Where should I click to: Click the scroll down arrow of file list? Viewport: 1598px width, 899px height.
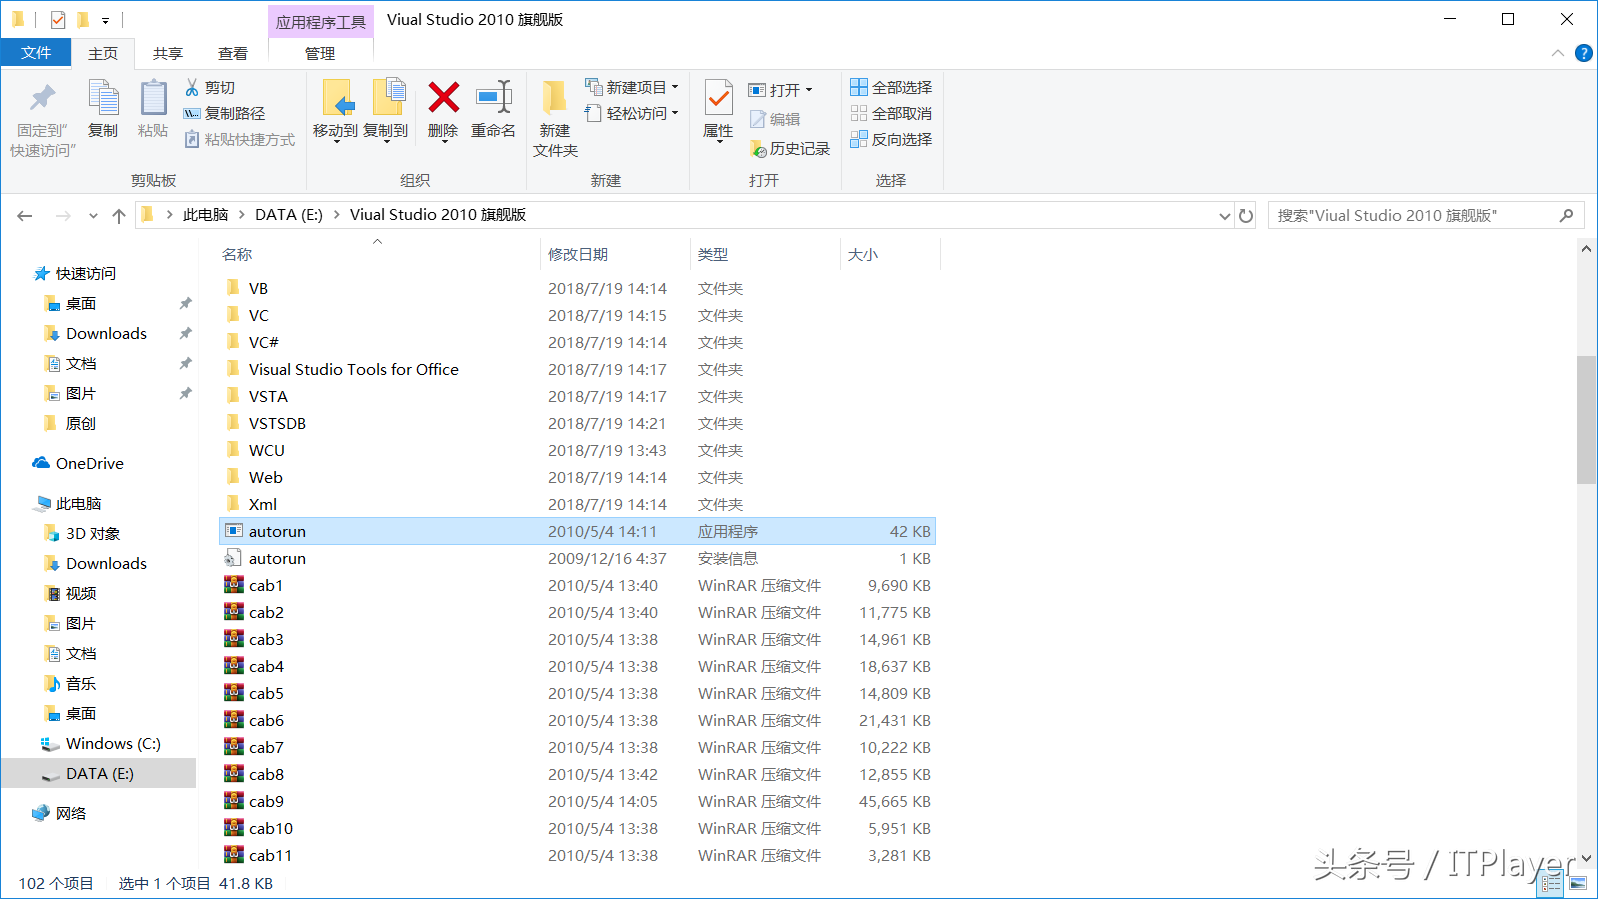[1586, 858]
